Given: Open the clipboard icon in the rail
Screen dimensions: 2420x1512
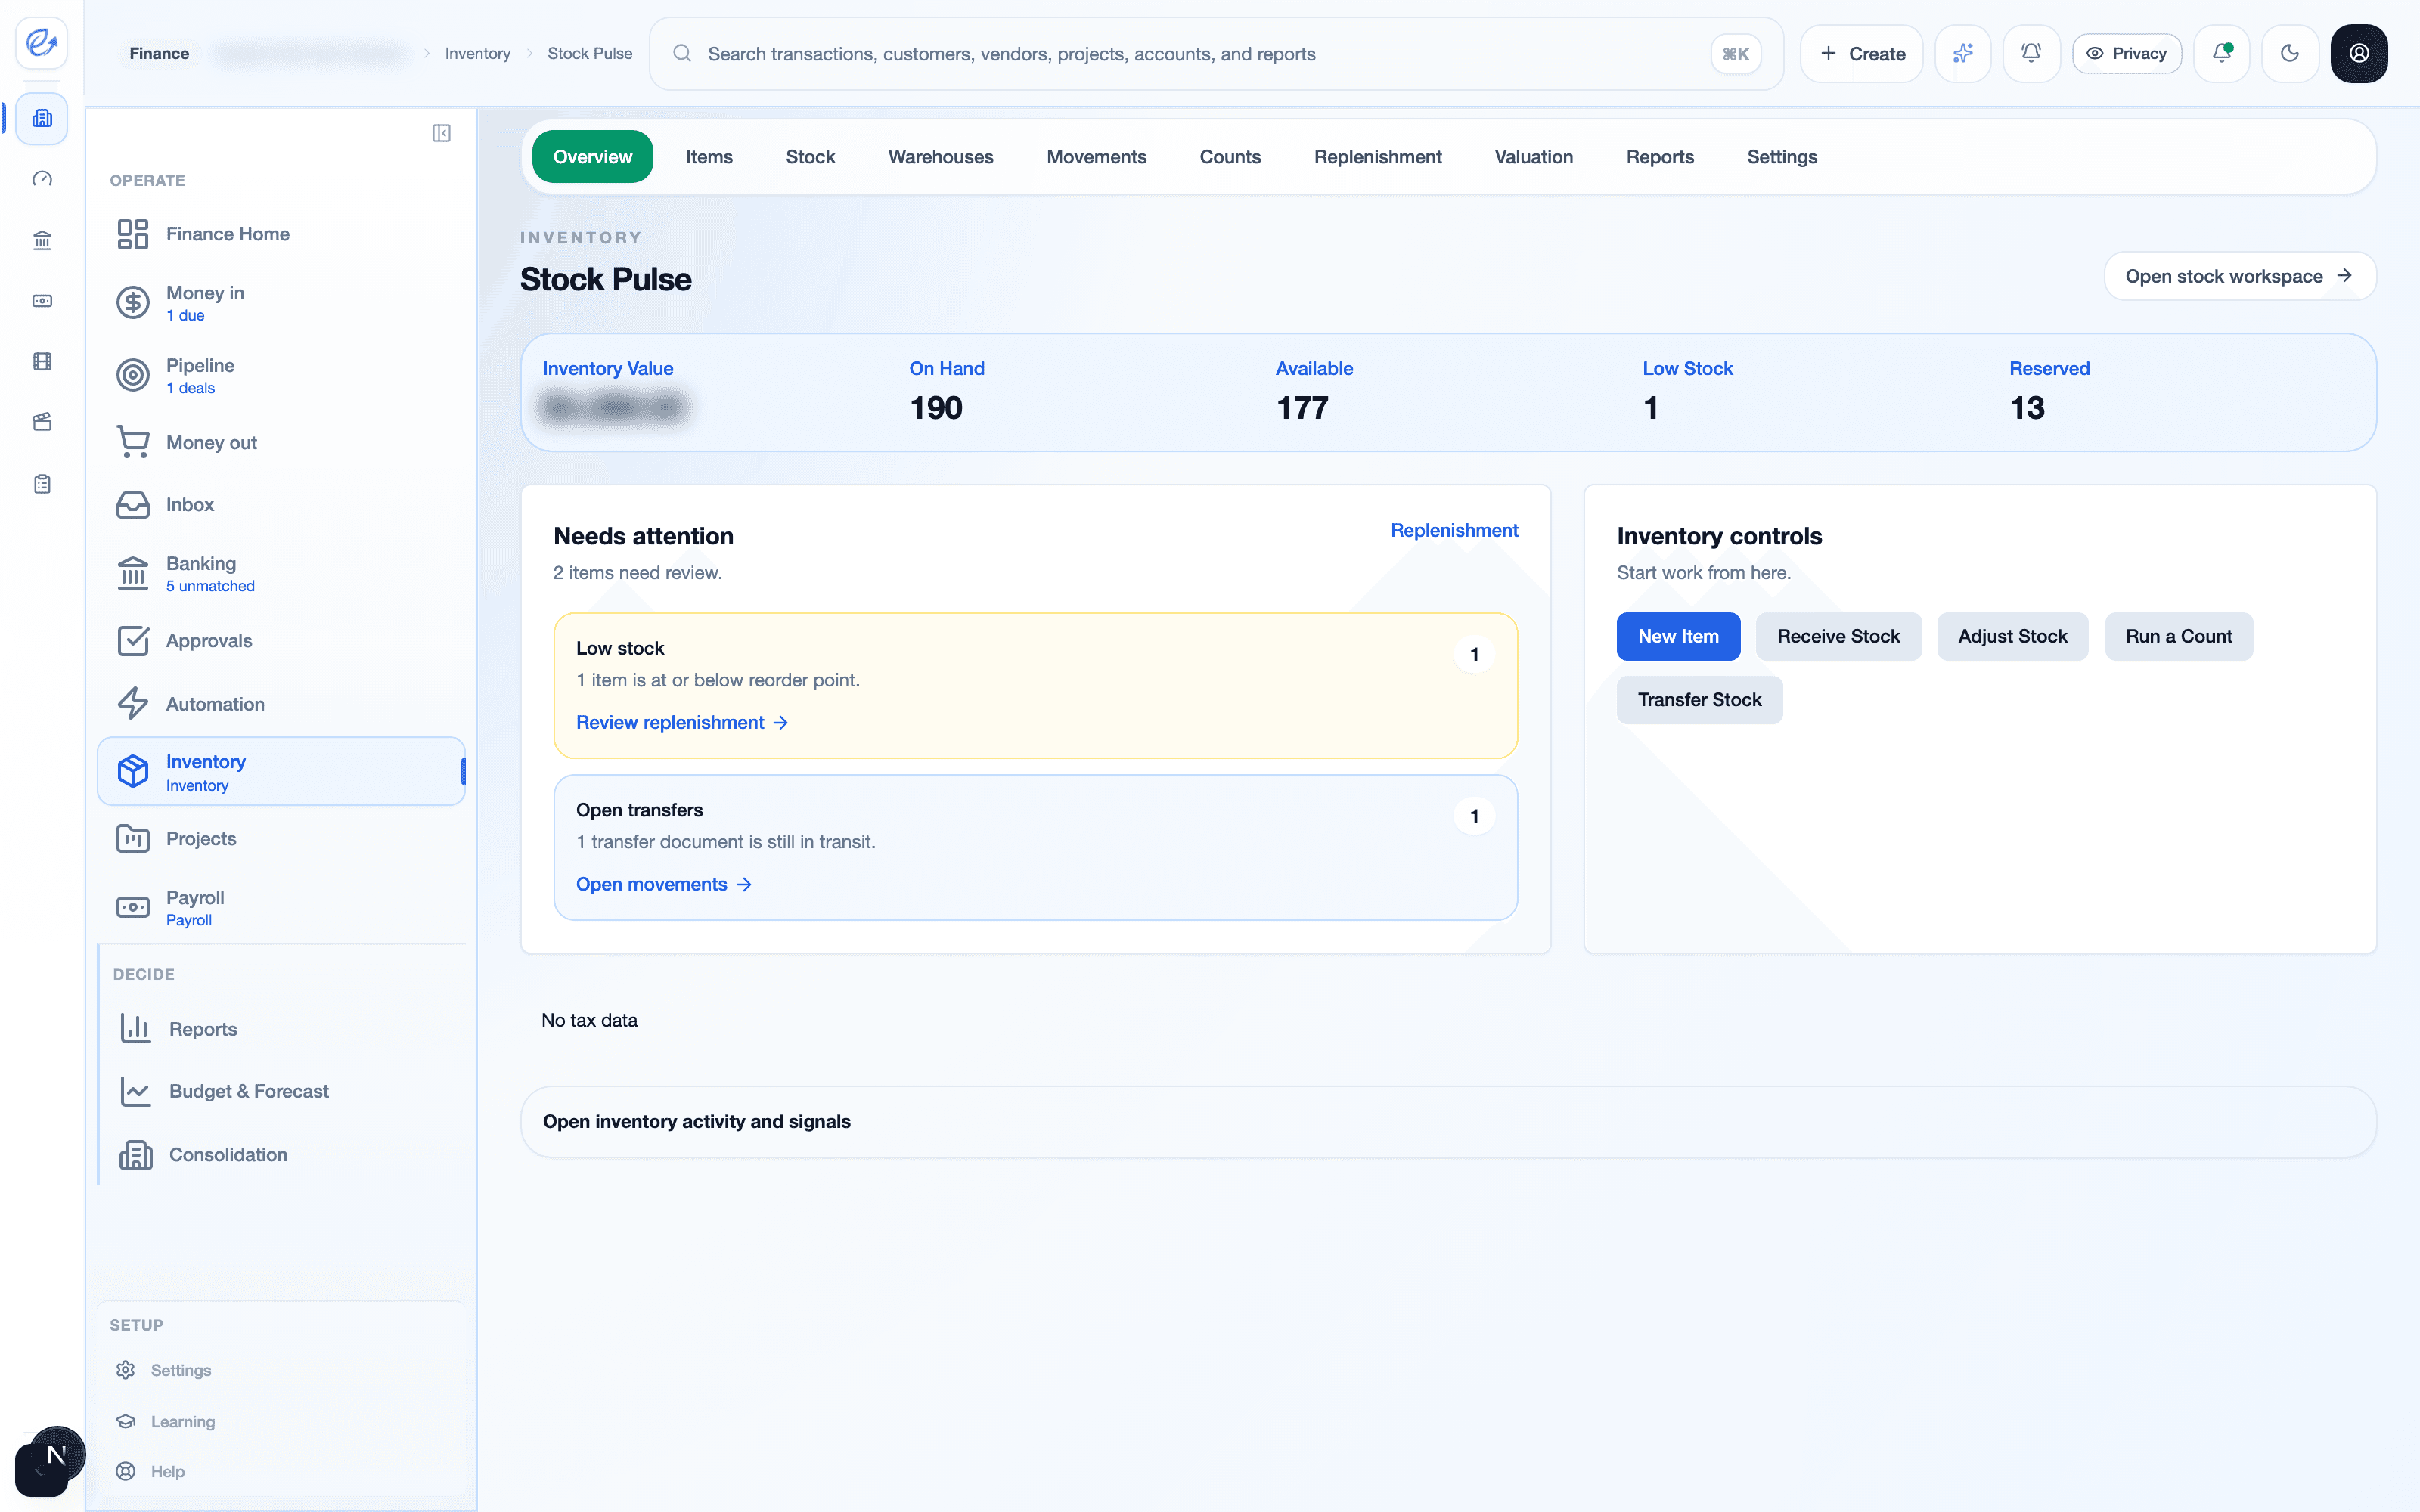Looking at the screenshot, I should coord(42,484).
